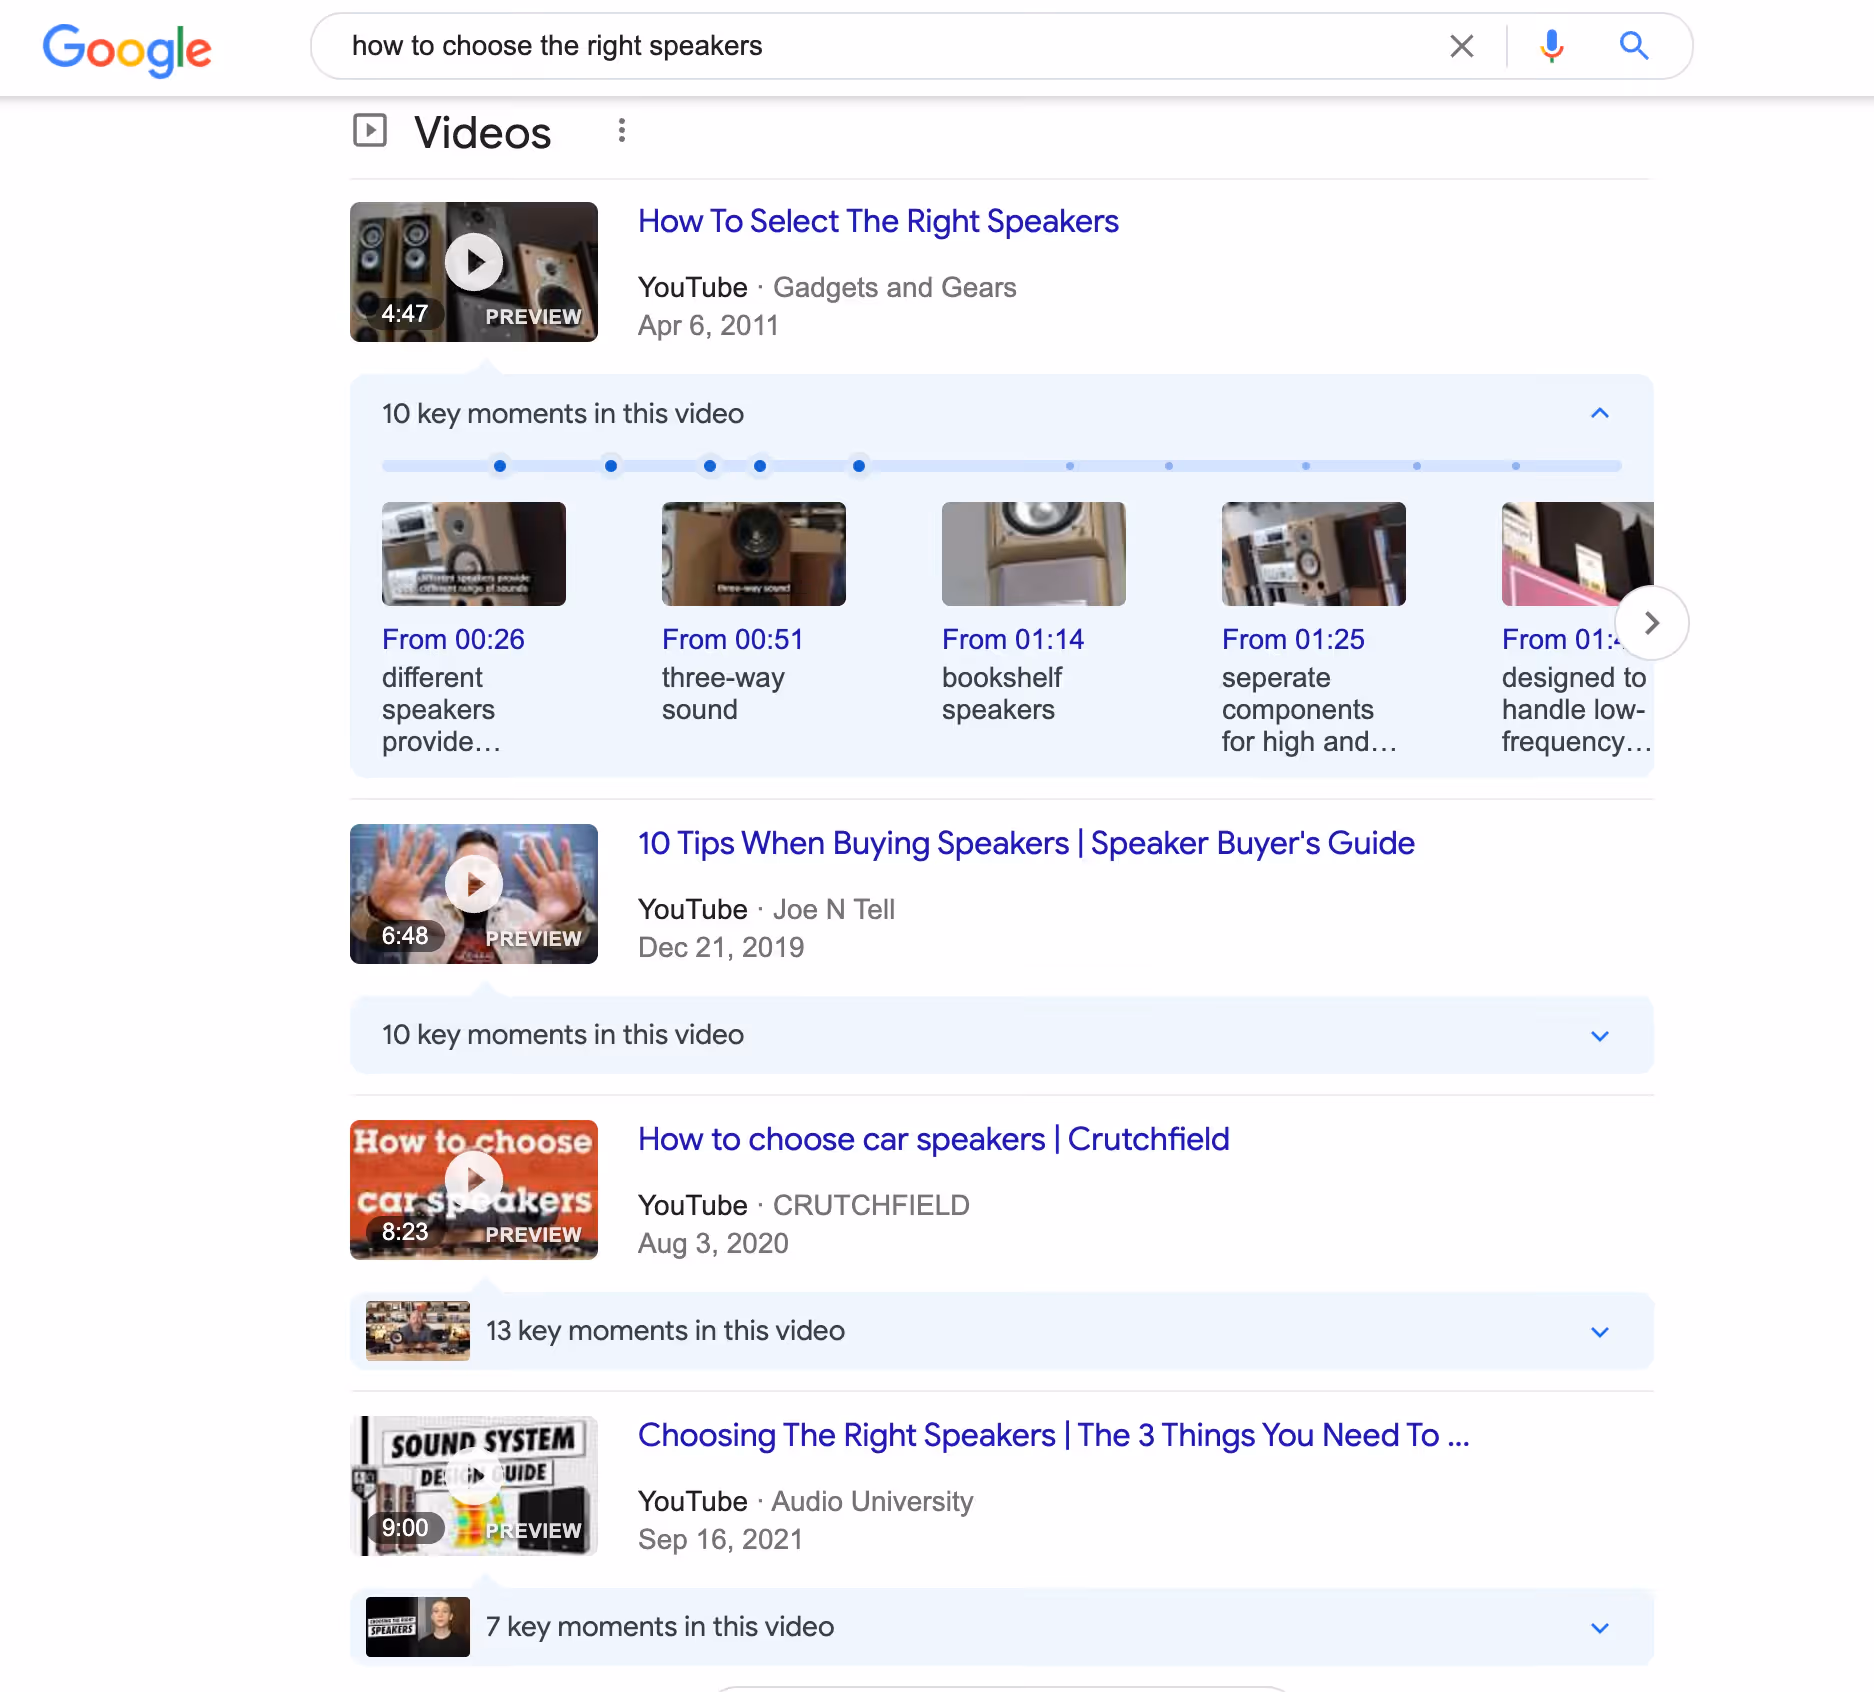This screenshot has width=1874, height=1692.
Task: Play the How To Select The Right Speakers thumbnail
Action: click(474, 272)
